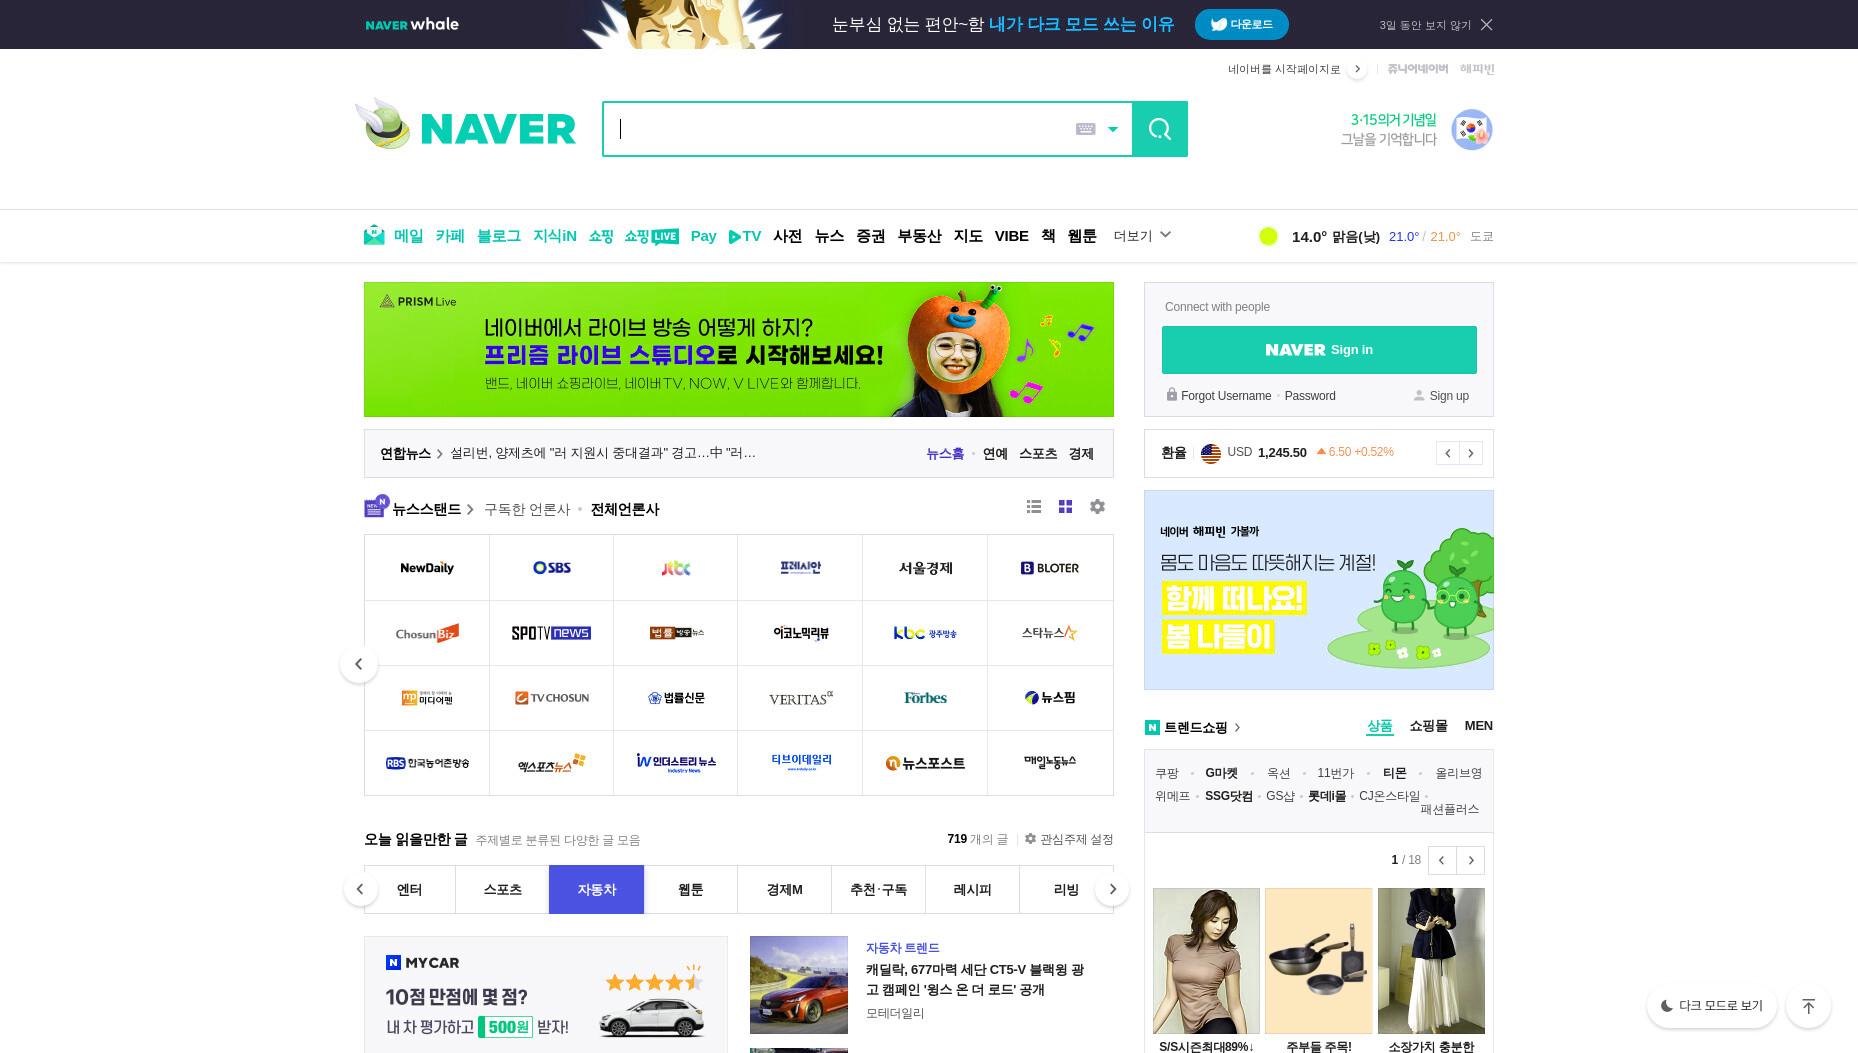Open the Pay menu item

coord(703,236)
